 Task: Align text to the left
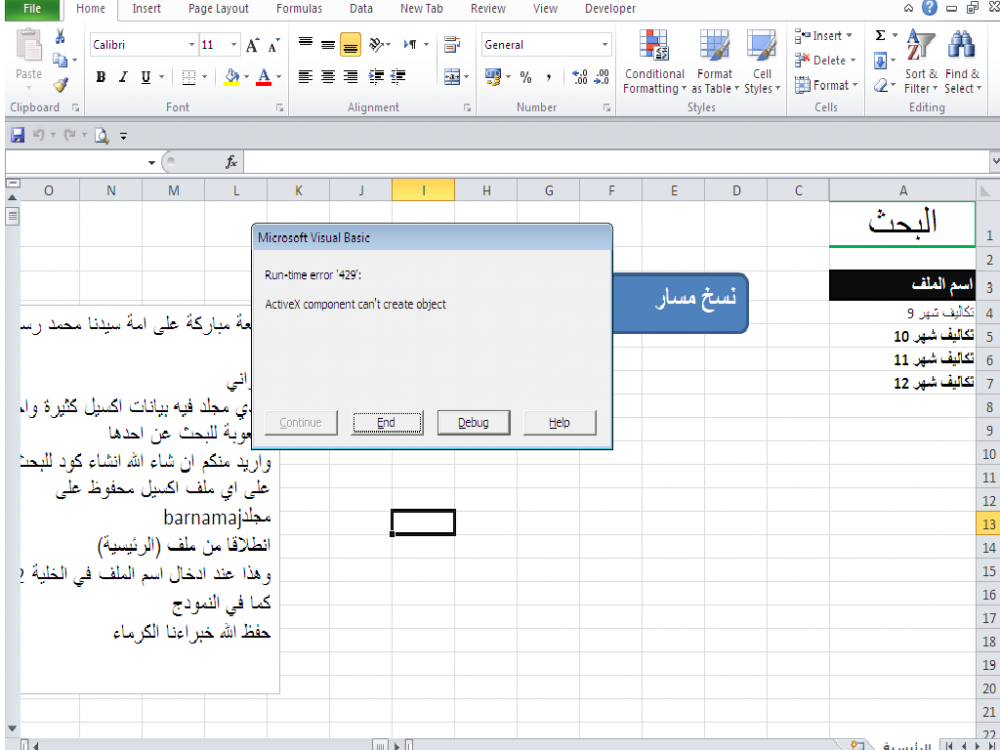(306, 77)
